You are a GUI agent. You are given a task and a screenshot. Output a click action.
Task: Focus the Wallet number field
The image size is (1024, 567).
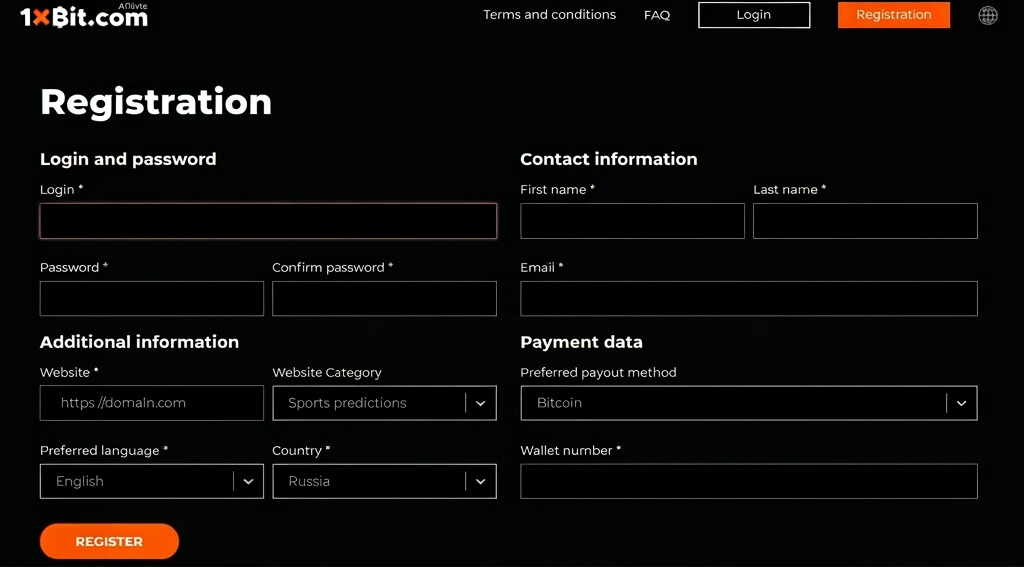coord(749,481)
